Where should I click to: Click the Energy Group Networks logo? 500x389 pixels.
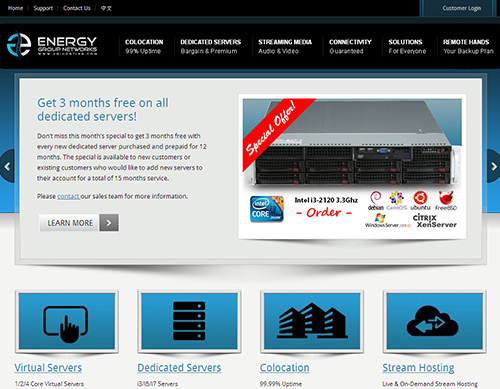[x=52, y=45]
